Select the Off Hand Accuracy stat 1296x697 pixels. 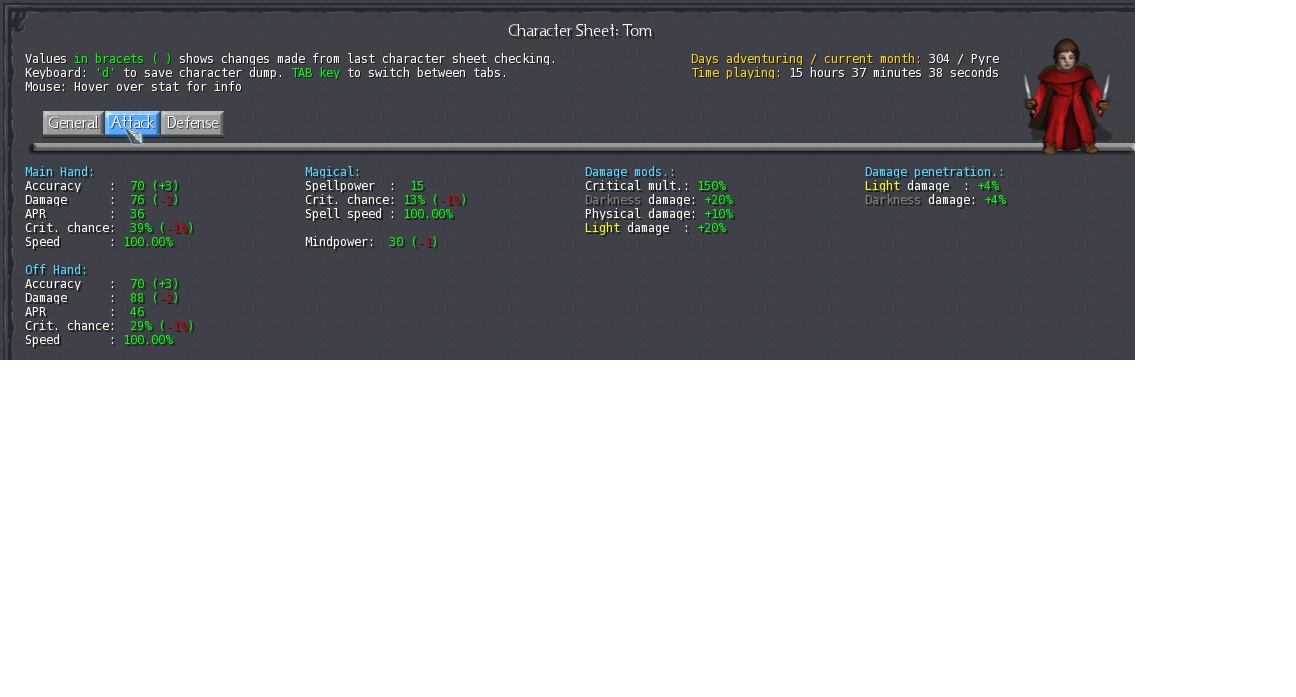[x=101, y=284]
